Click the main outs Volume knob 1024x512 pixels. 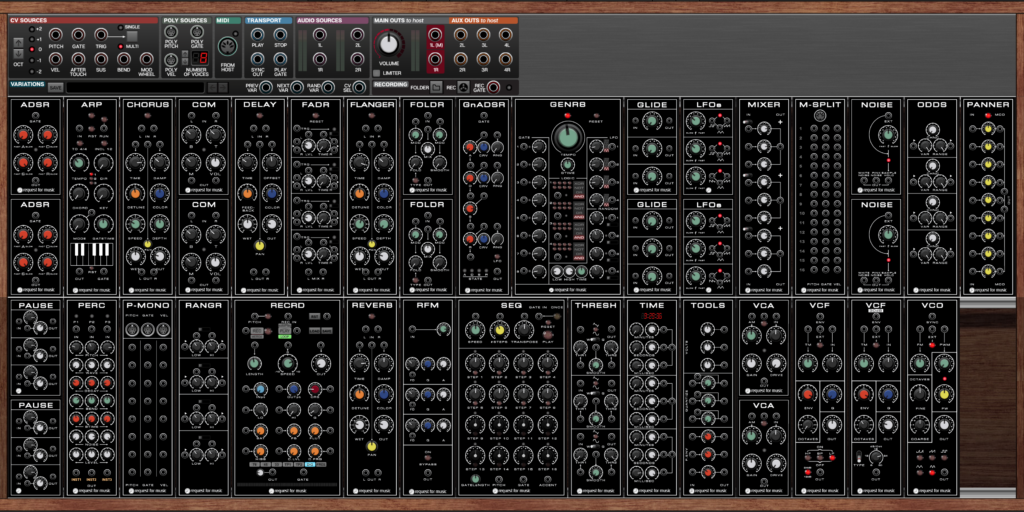[388, 44]
